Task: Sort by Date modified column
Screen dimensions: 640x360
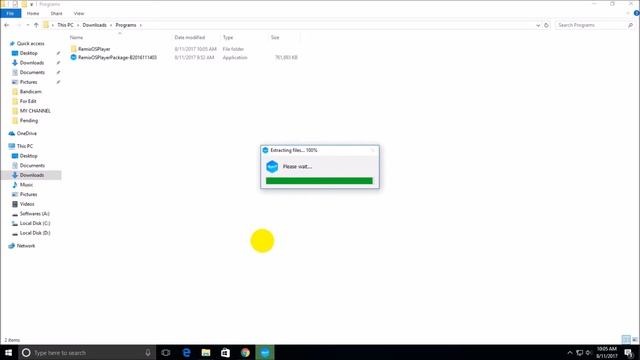Action: (190, 38)
